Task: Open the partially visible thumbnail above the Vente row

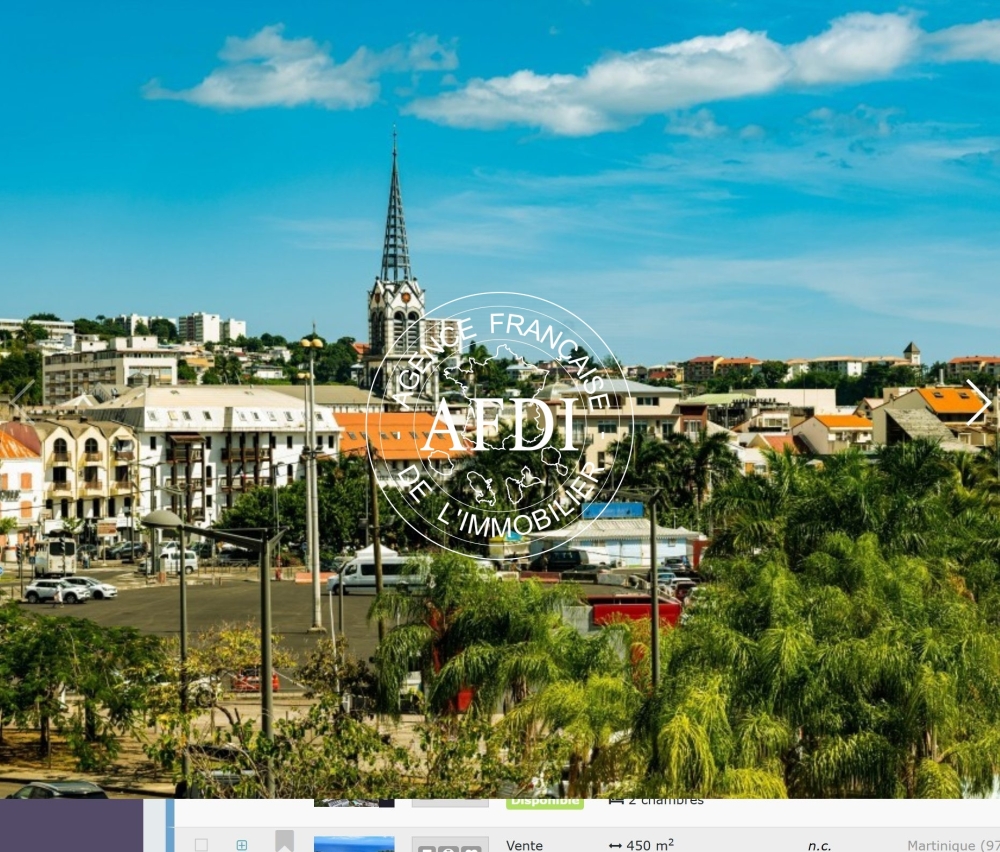Action: 354,802
